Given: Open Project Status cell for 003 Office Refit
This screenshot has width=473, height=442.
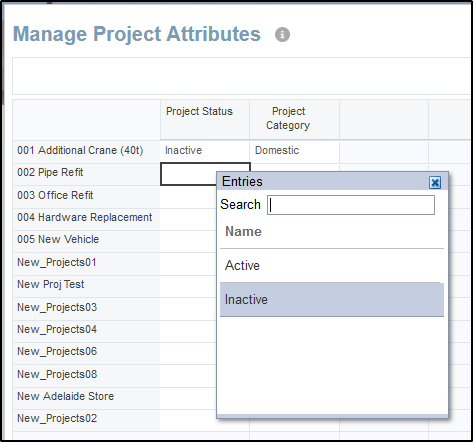Looking at the screenshot, I should pos(188,197).
